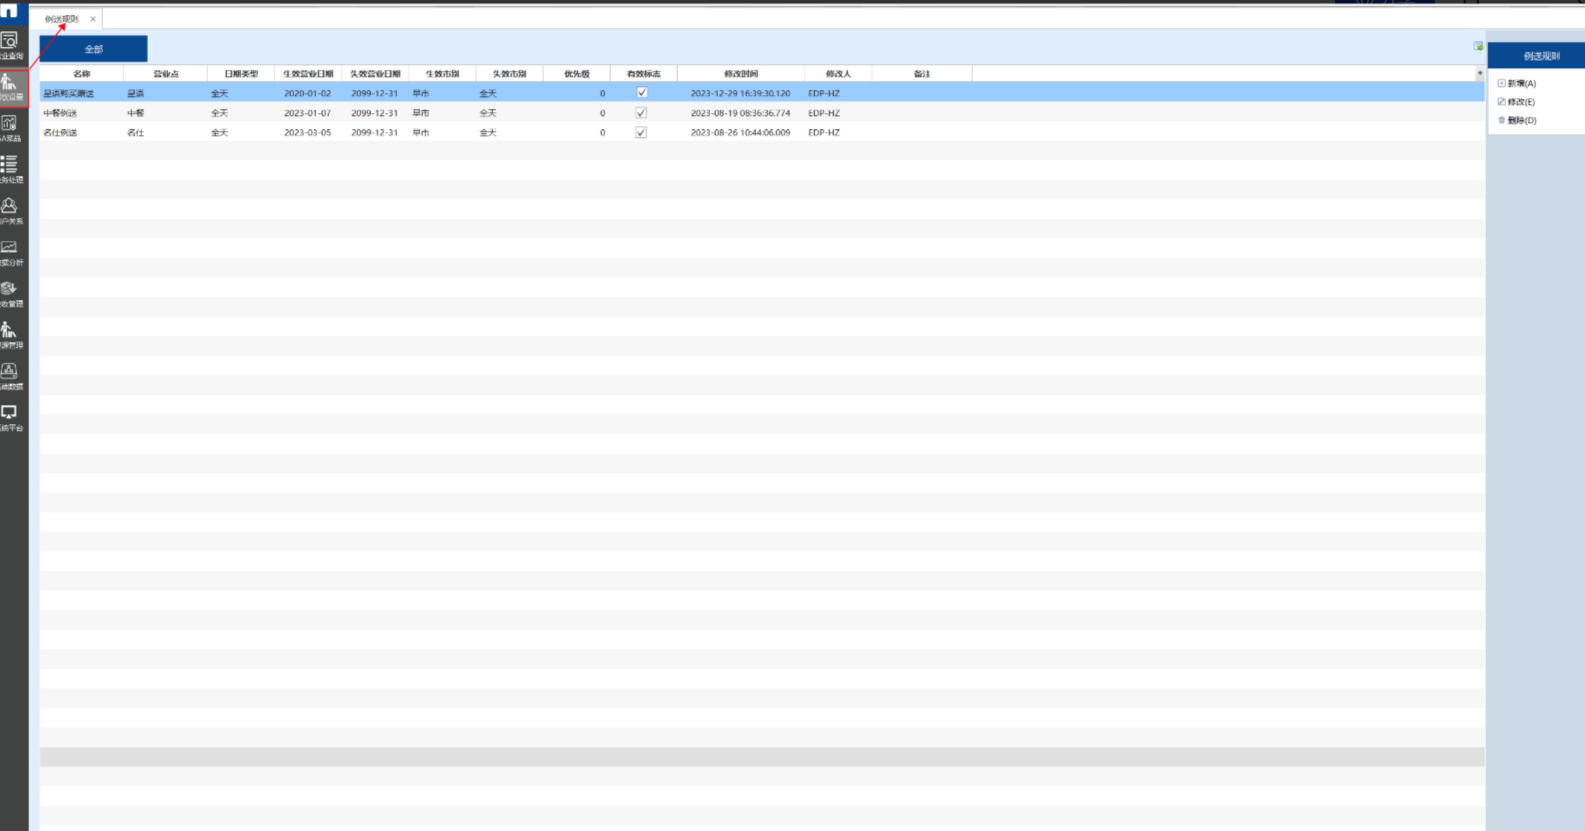
Task: Click 删除(D) to delete the rule
Action: 1521,121
